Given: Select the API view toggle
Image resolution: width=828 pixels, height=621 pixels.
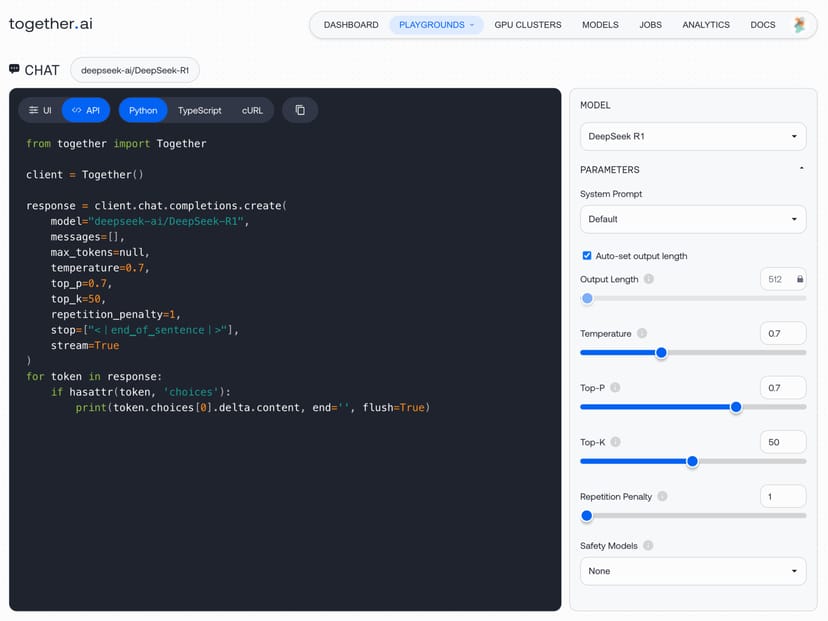Looking at the screenshot, I should 86,110.
